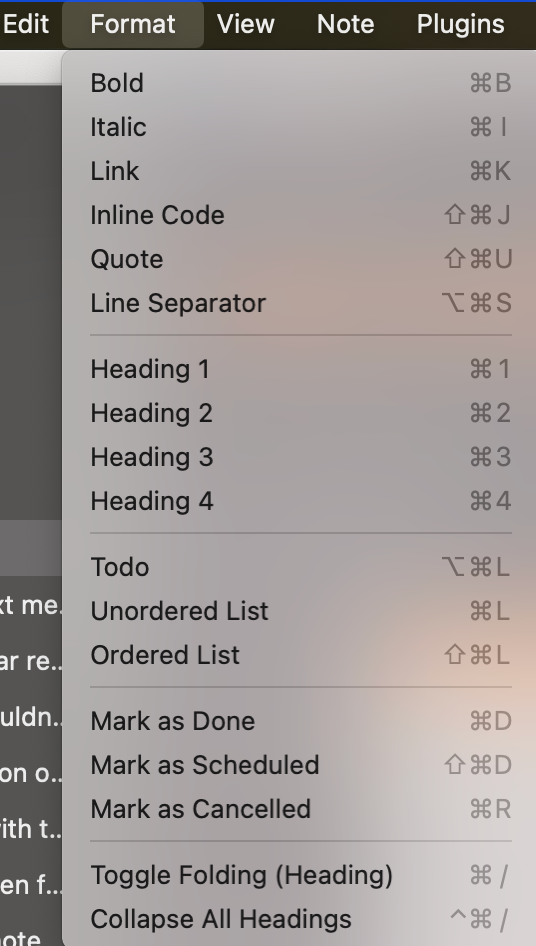Select Inline Code formatting
536x946 pixels.
tap(301, 215)
